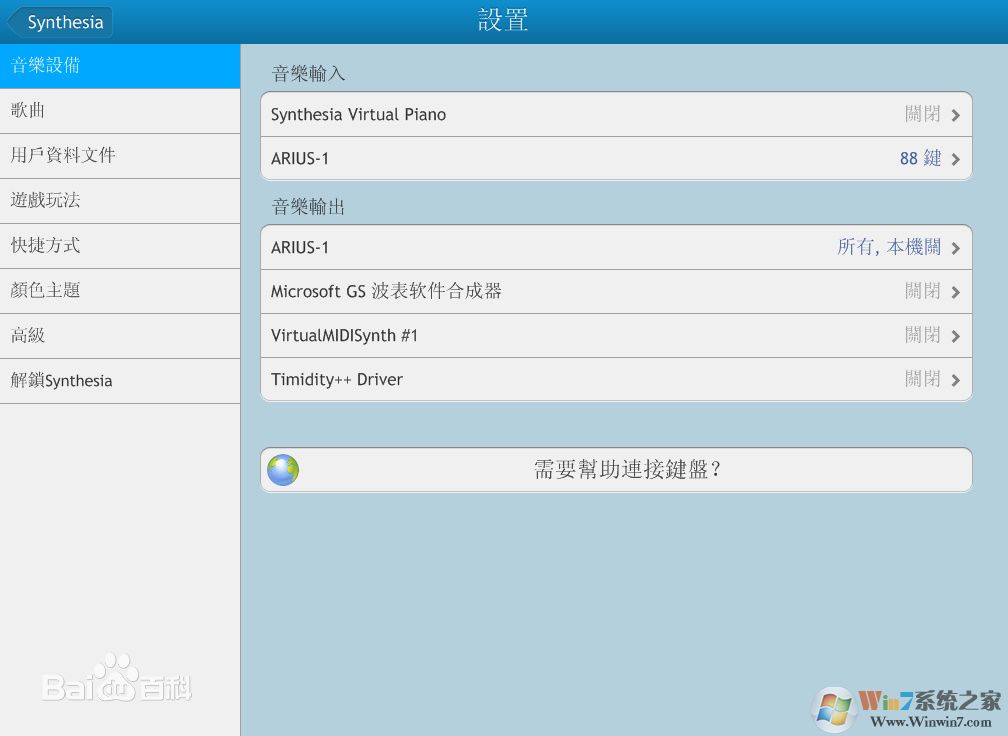Expand chevron on VirtualMIDISynth #1 row
This screenshot has height=736, width=1008.
(956, 336)
